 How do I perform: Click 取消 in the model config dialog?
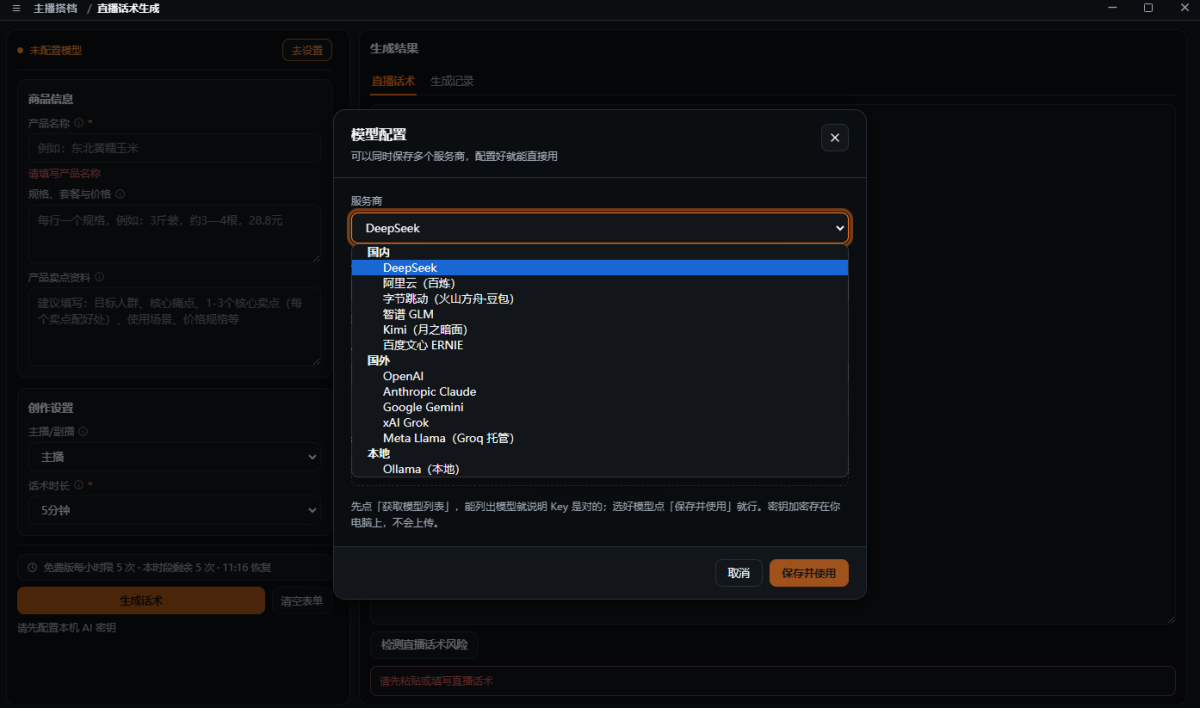(x=739, y=573)
